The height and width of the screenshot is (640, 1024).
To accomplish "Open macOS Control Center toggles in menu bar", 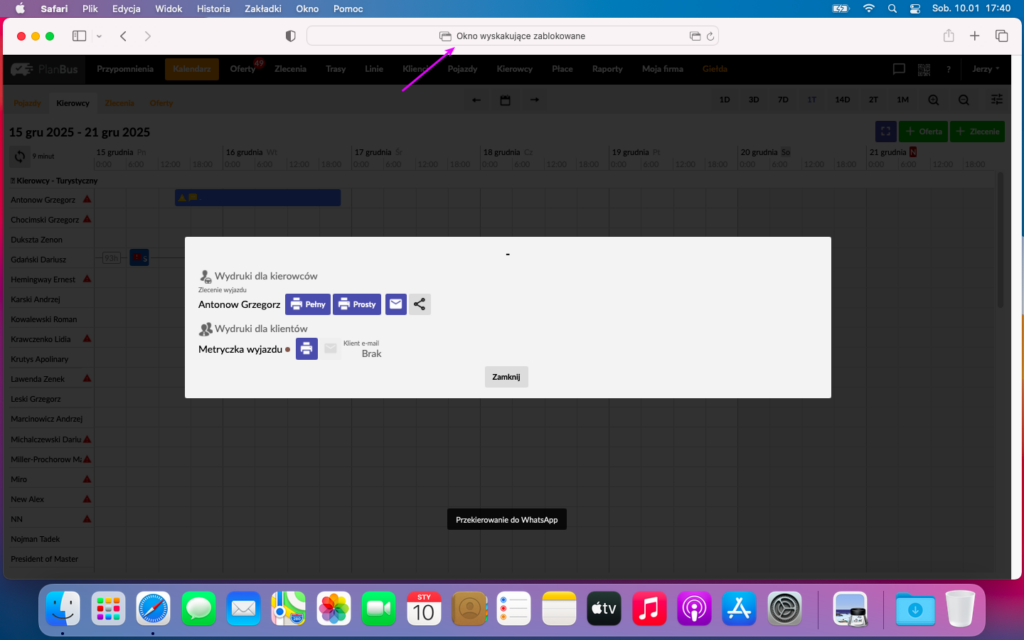I will click(914, 8).
